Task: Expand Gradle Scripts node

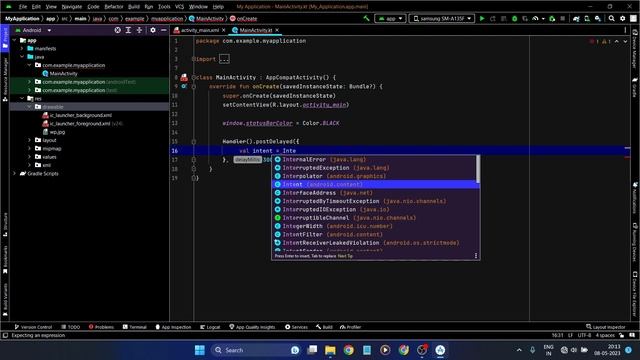Action: tap(15, 173)
